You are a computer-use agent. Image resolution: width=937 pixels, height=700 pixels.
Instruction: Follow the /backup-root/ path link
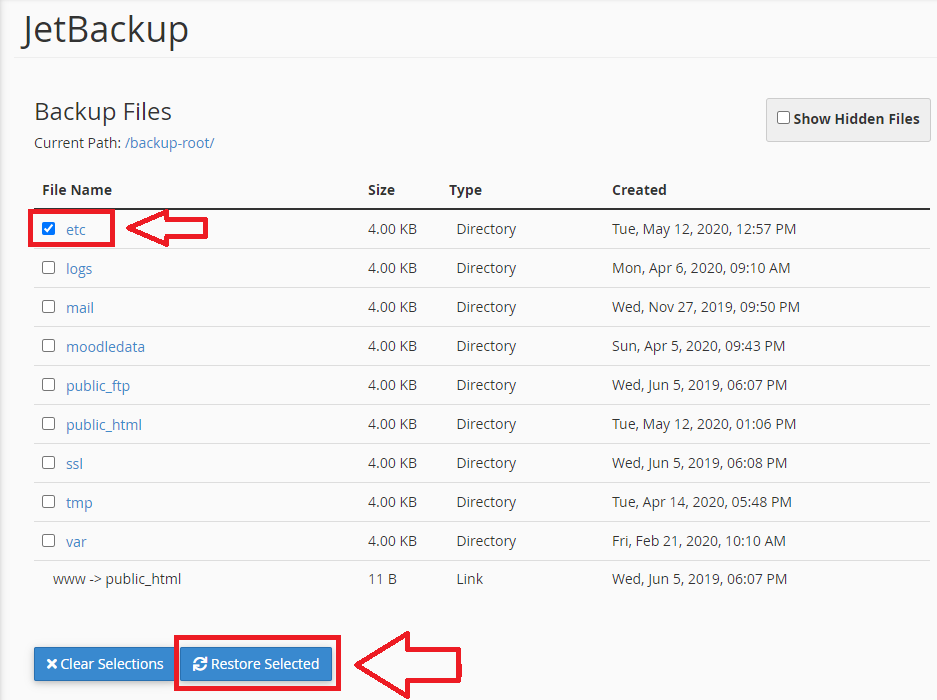click(170, 143)
